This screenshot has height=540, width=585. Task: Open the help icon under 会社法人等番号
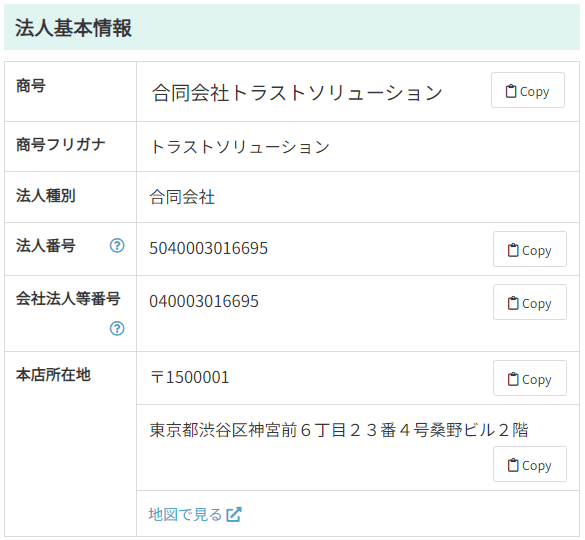pyautogui.click(x=117, y=328)
